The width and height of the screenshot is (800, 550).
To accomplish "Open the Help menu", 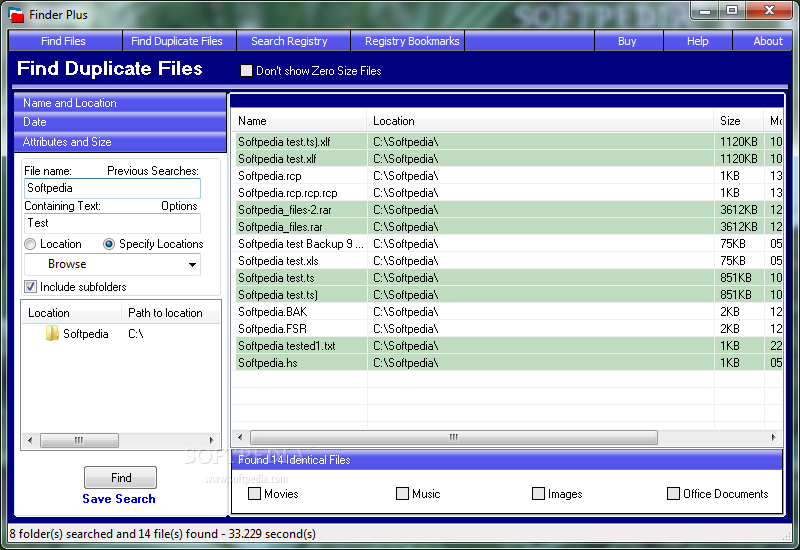I will click(x=697, y=41).
